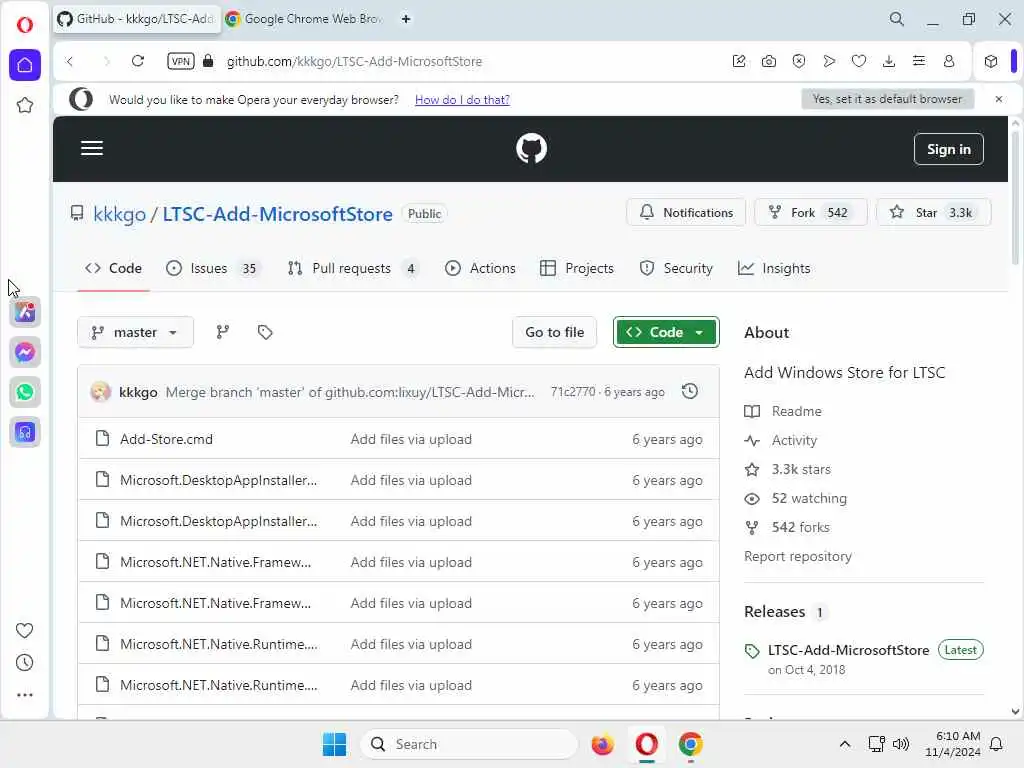Expand the master branch dropdown

135,332
